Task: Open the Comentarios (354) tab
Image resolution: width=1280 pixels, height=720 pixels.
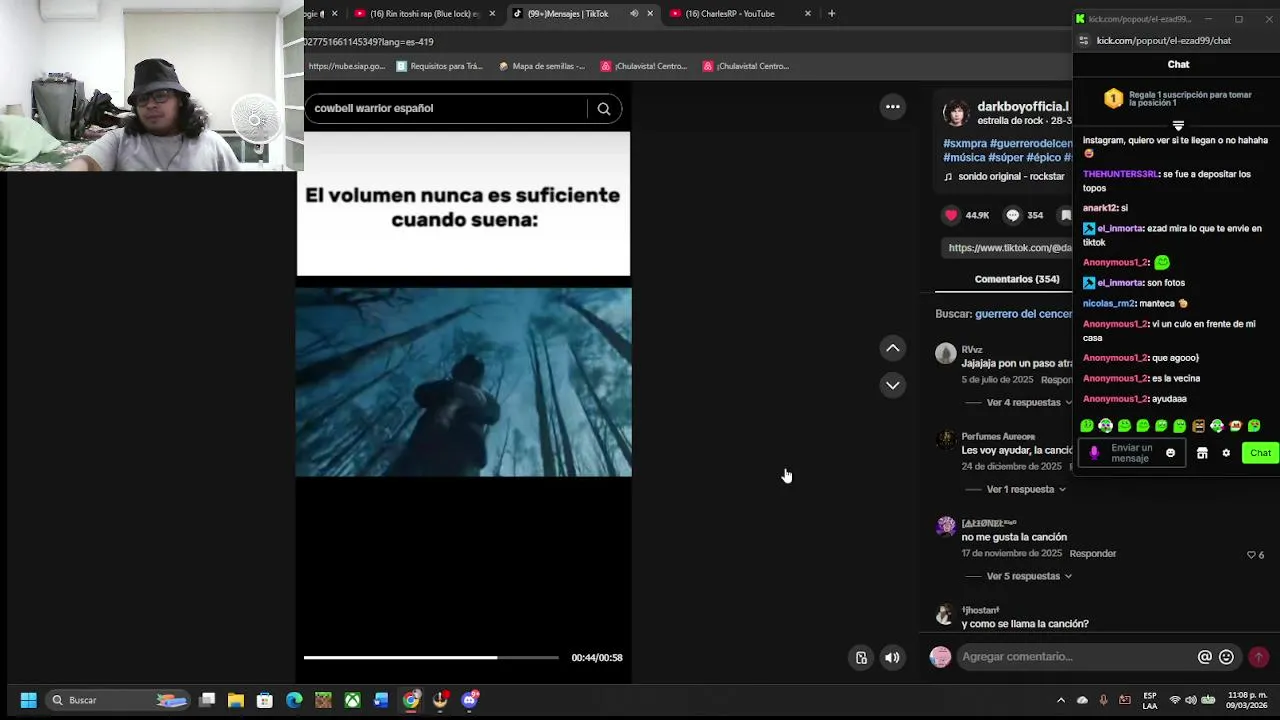Action: coord(1017,279)
